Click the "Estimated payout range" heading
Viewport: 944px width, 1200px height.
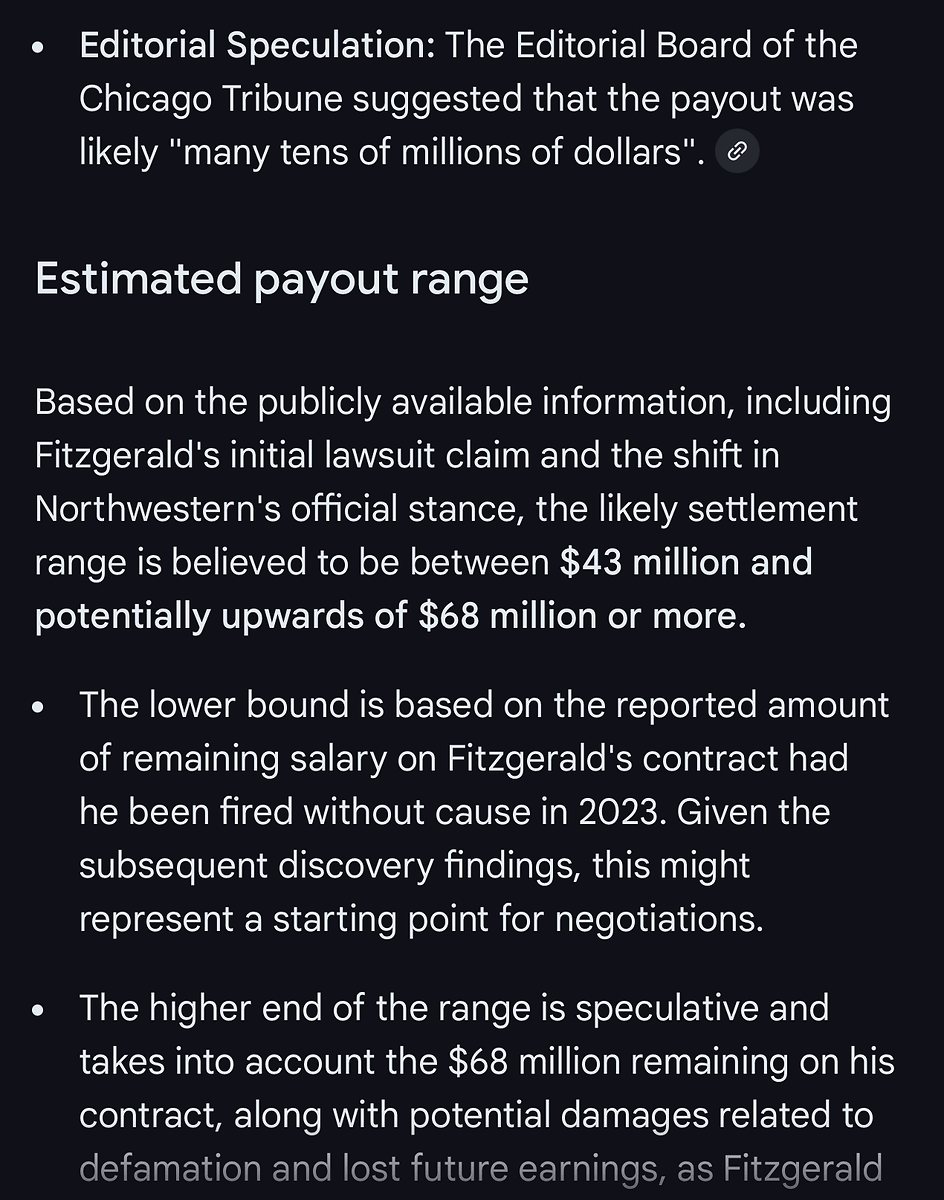(281, 279)
